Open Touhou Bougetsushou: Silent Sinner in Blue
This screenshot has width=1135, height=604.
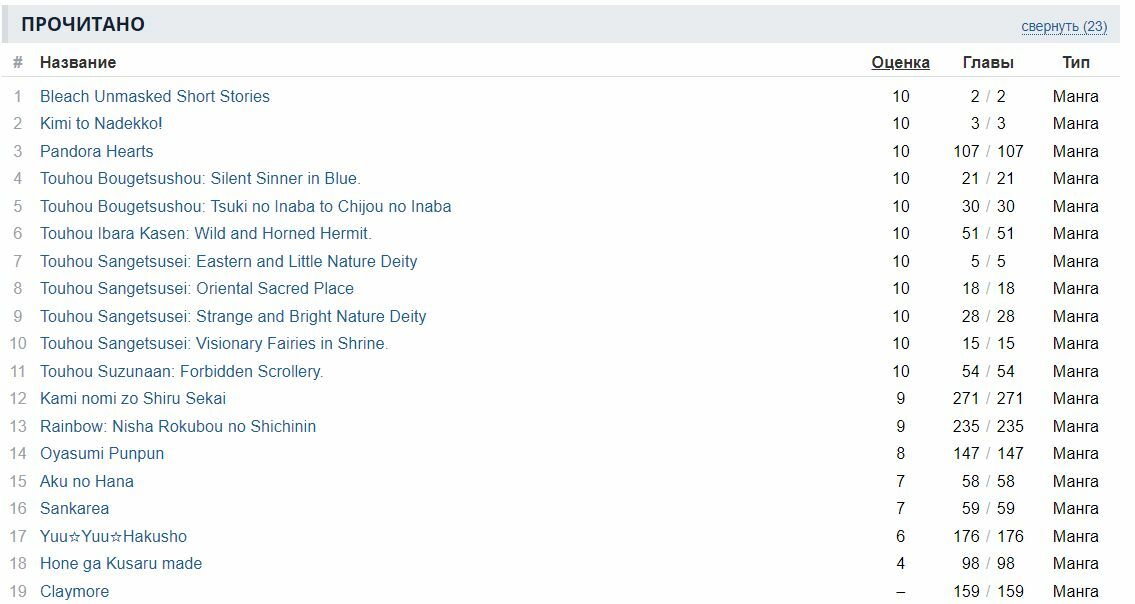pos(199,178)
